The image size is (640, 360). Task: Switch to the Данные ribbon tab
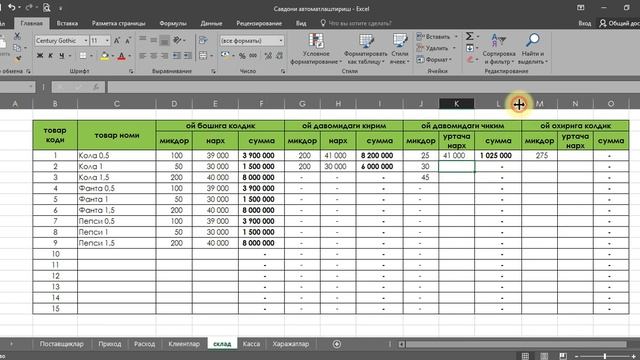coord(211,23)
